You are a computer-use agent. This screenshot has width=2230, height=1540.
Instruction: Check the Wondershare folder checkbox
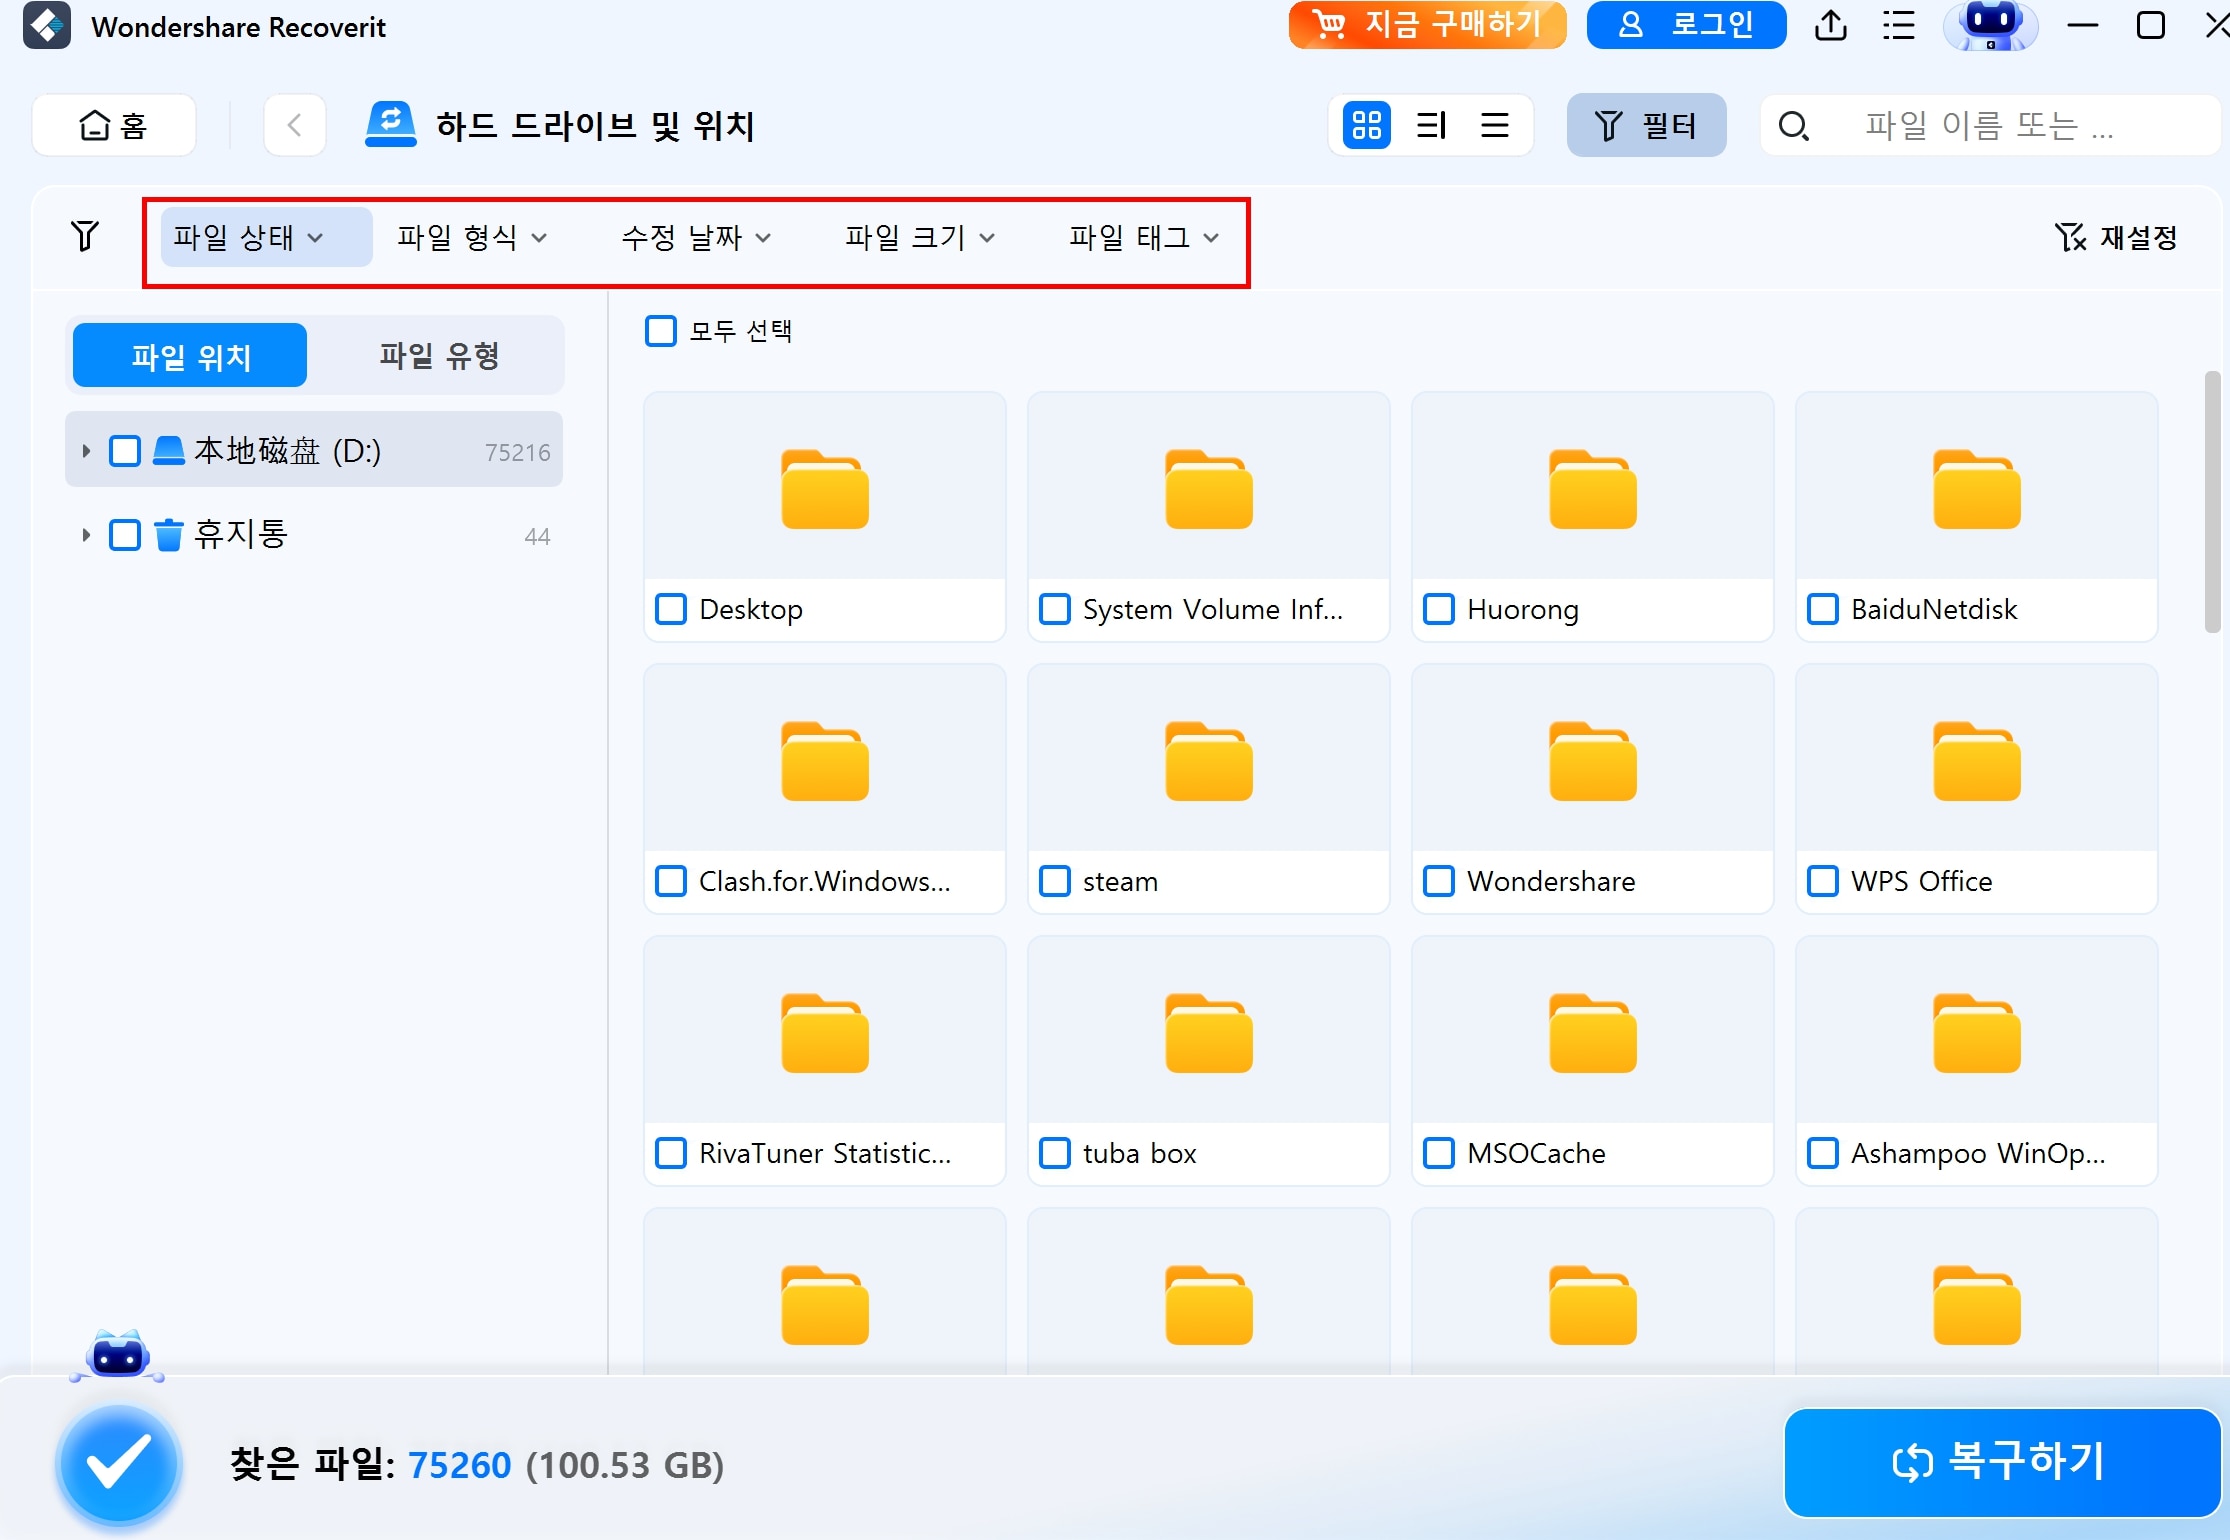[1439, 881]
